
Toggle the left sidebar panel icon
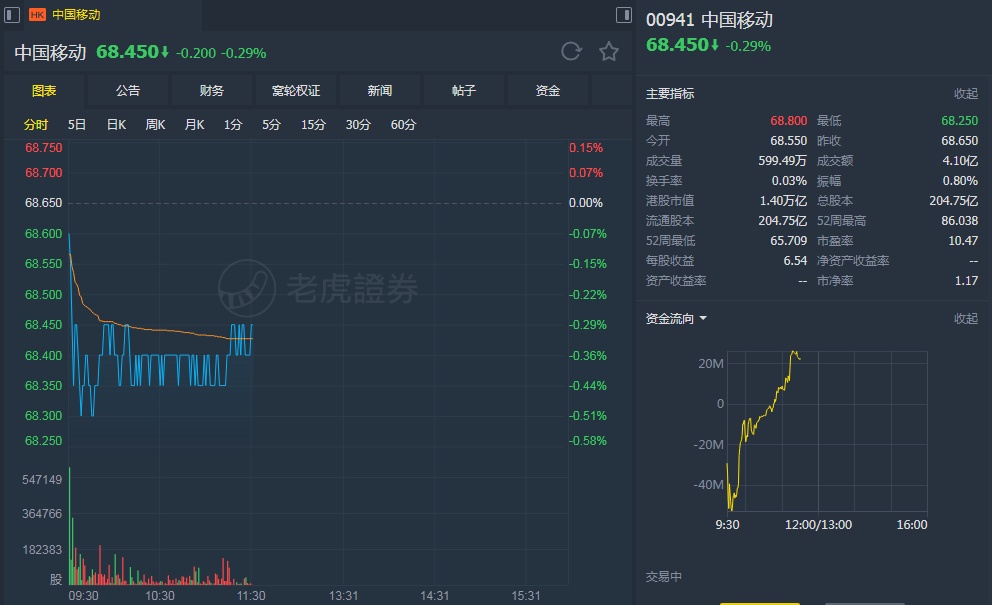(x=12, y=15)
